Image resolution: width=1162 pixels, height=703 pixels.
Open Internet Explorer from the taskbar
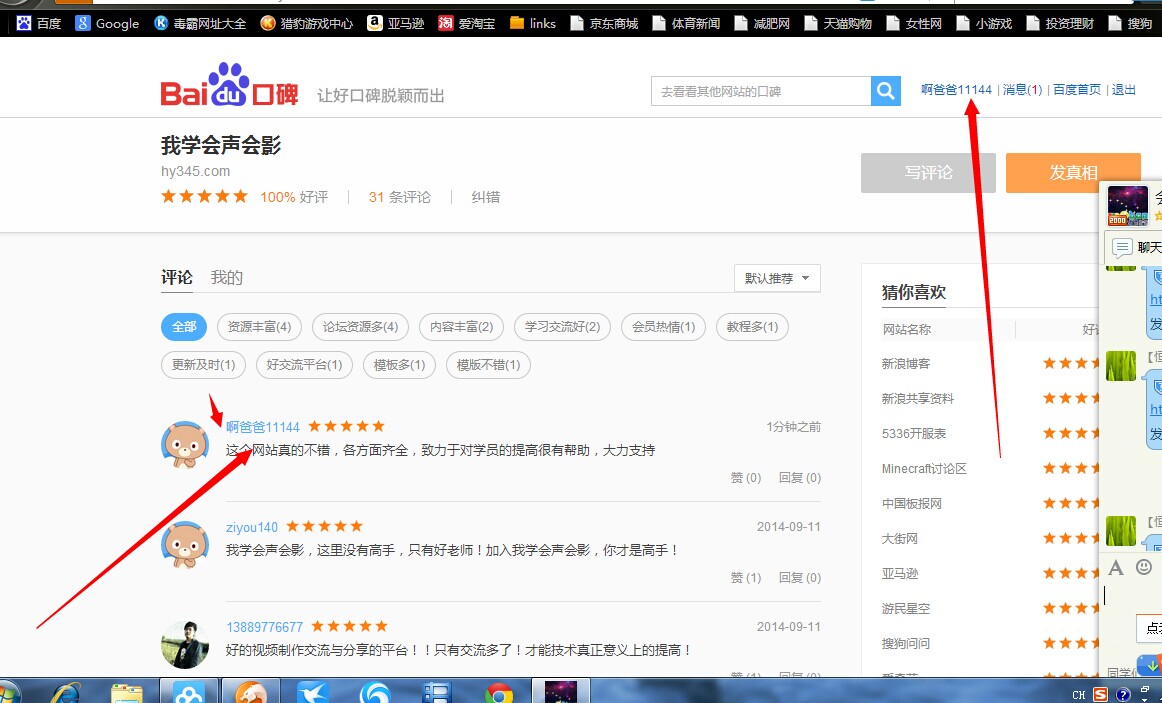66,692
